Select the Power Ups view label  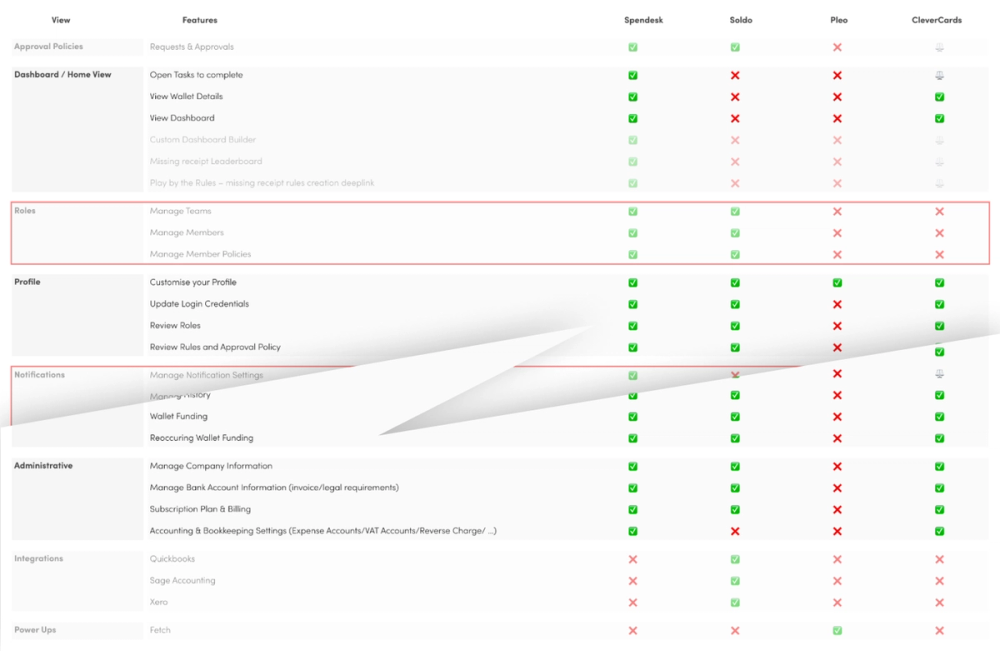coord(35,630)
